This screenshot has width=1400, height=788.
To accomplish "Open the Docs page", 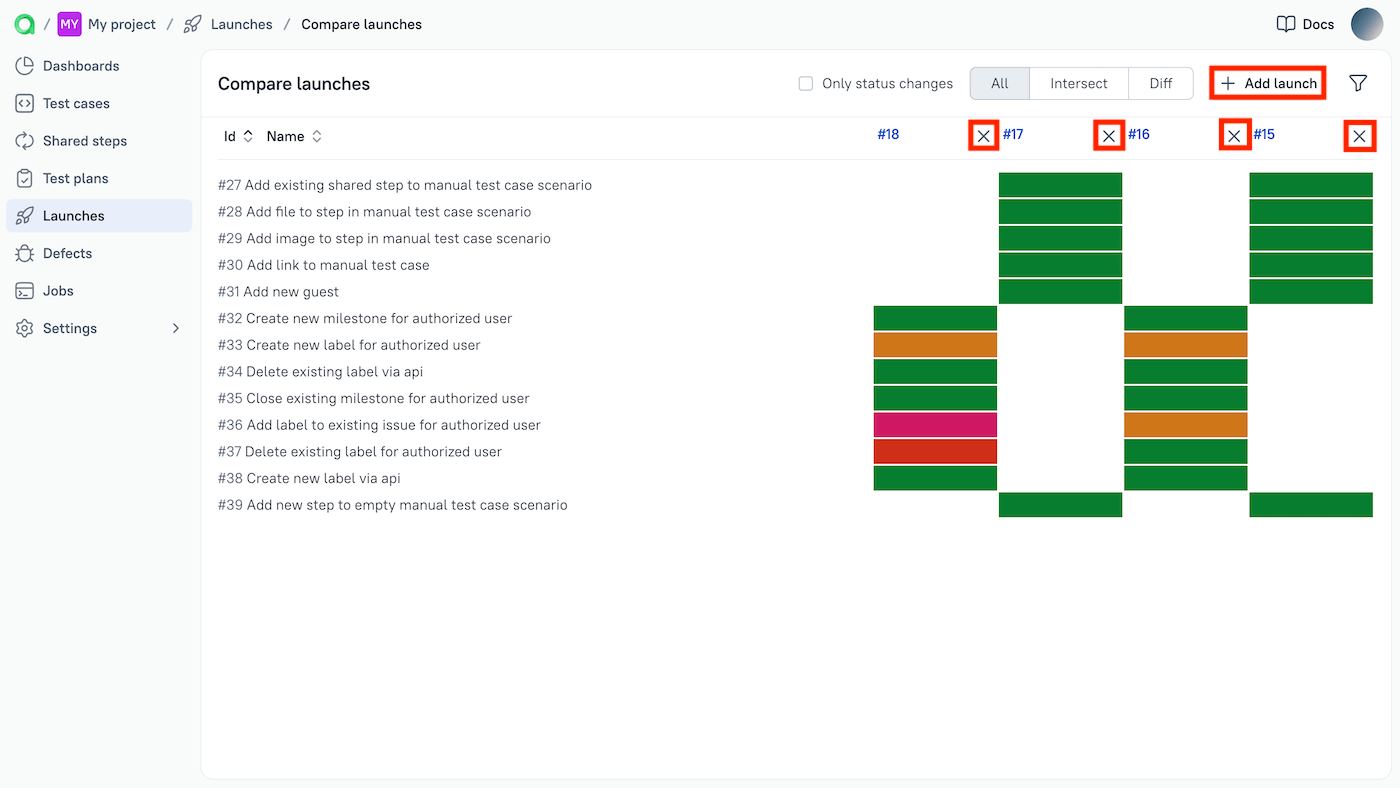I will tap(1304, 23).
